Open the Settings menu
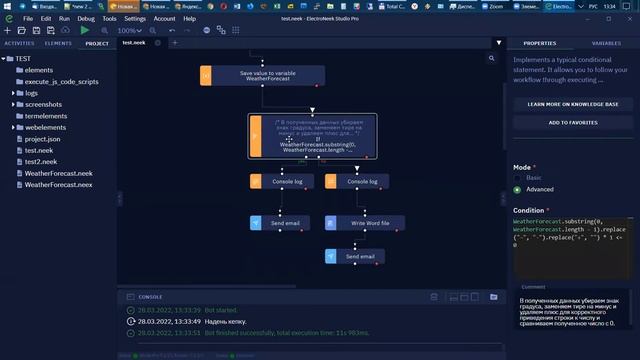The image size is (640, 360). point(135,19)
